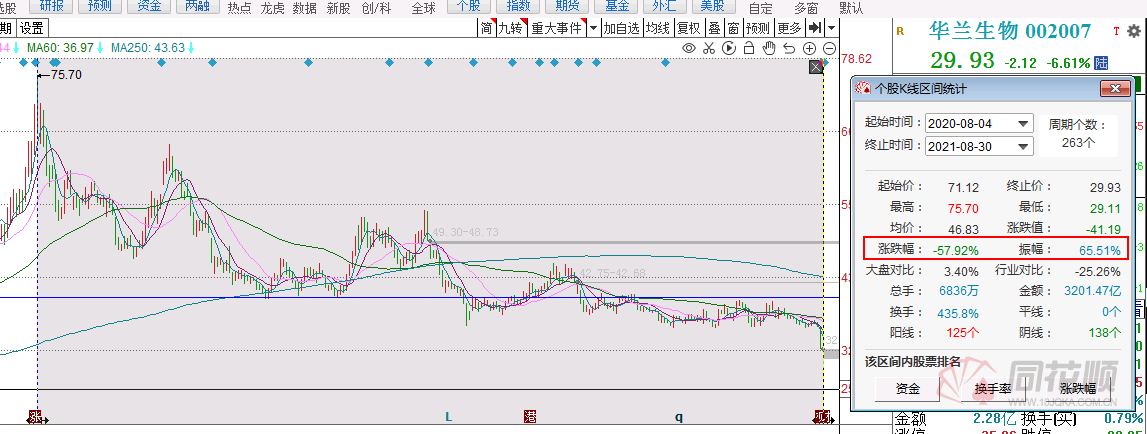Expand the dropdown arrow after 重大事件
Screen dimensions: 1147x434
pos(593,29)
